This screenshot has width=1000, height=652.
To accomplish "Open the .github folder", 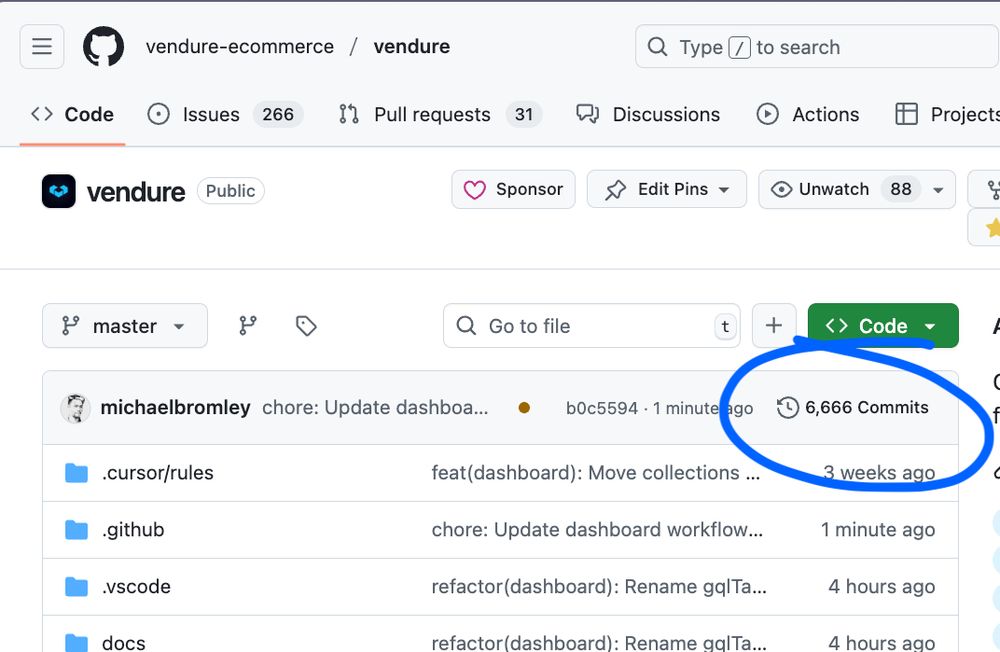I will [133, 530].
